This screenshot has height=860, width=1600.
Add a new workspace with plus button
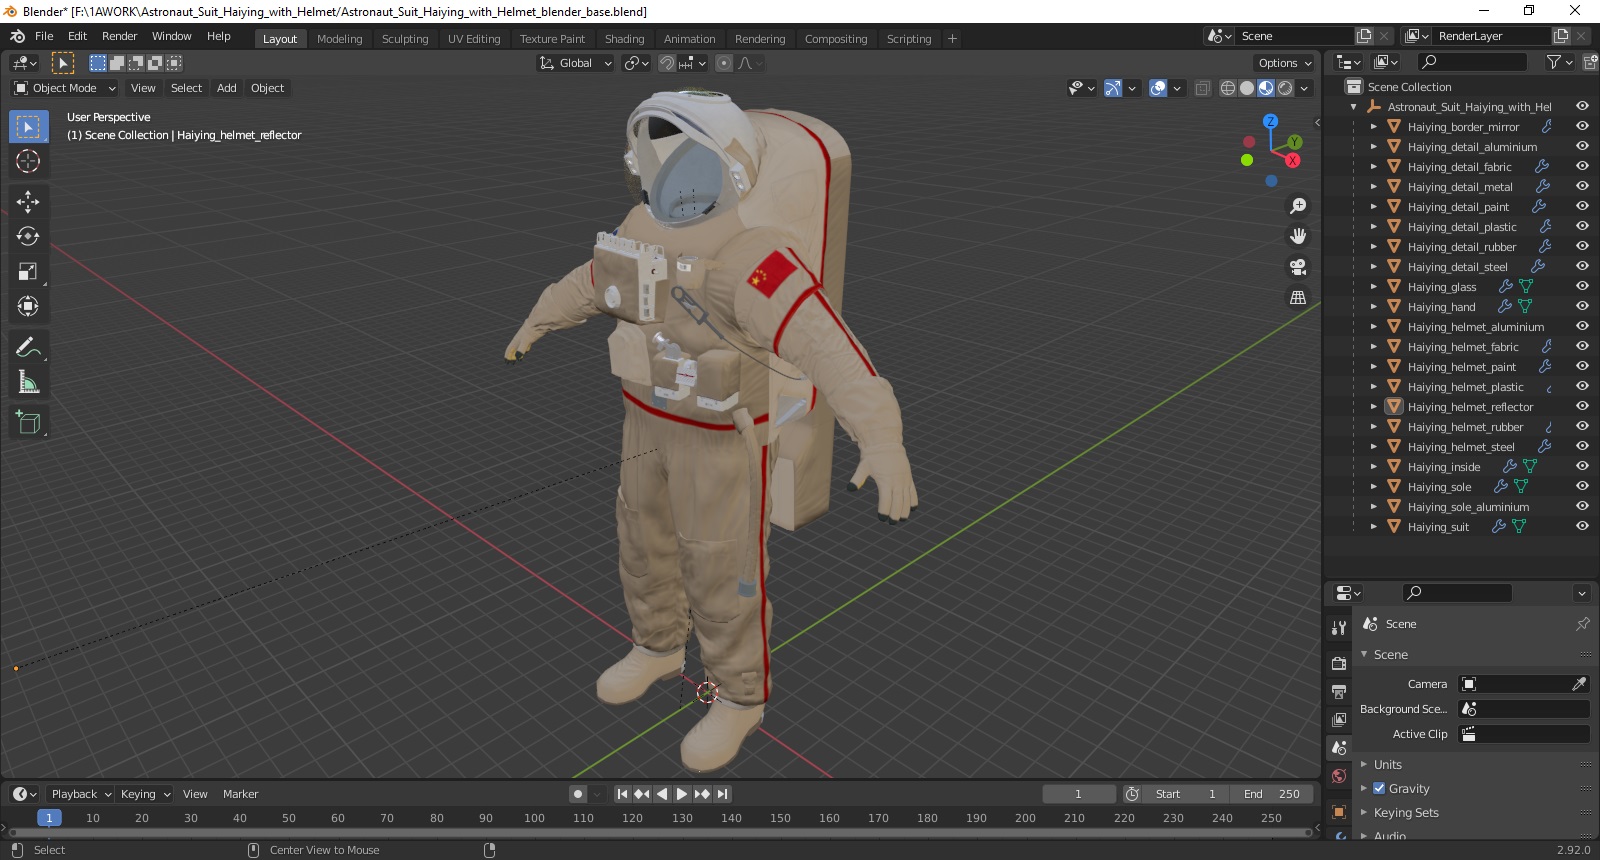tap(952, 39)
